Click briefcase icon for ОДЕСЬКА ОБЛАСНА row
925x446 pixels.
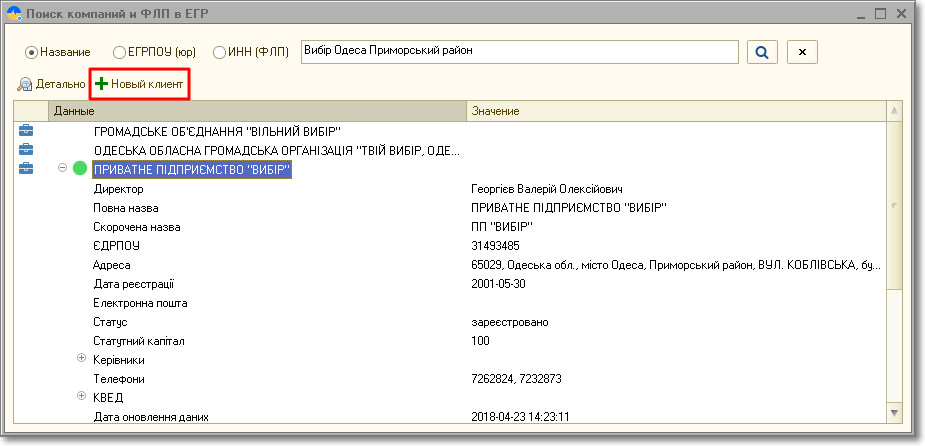point(26,150)
